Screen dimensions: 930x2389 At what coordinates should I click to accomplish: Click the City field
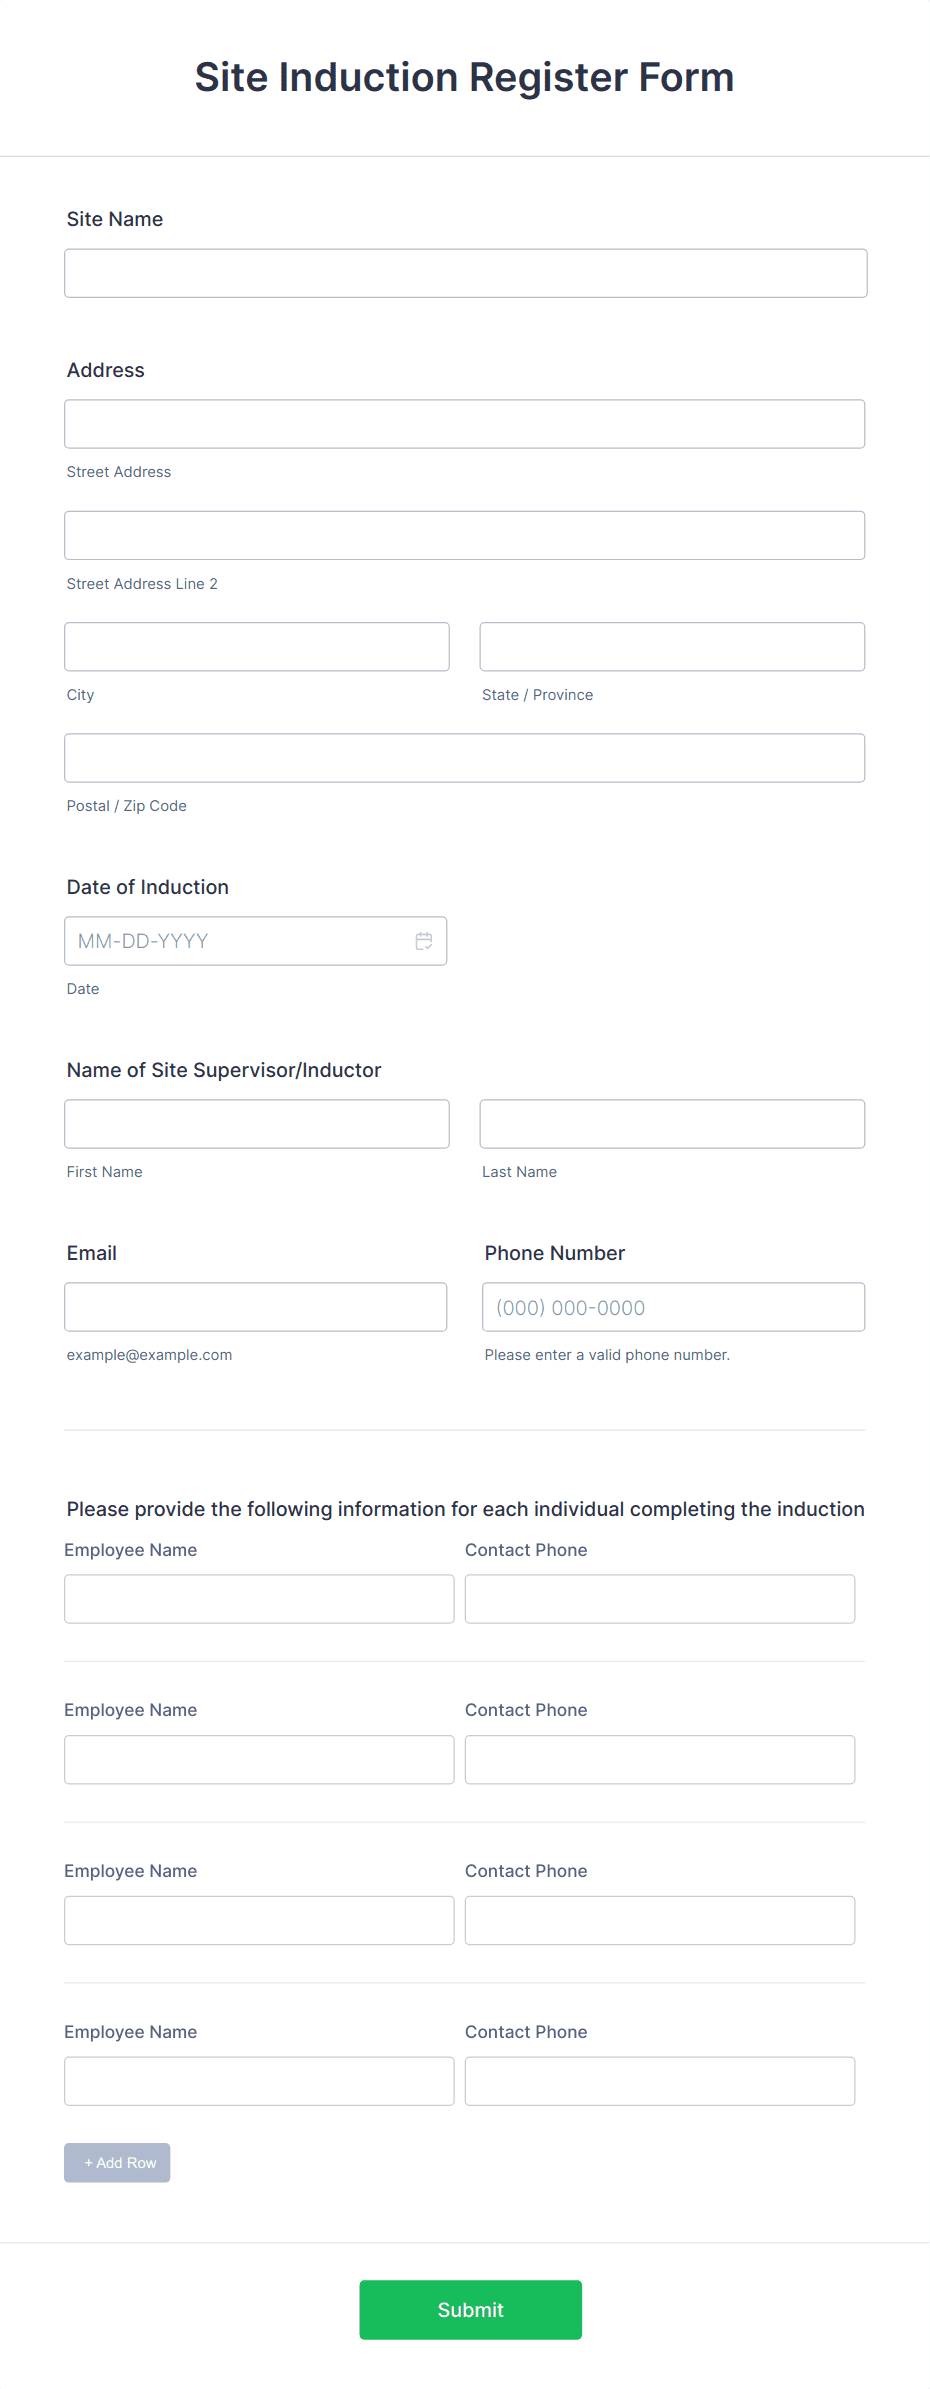[256, 646]
